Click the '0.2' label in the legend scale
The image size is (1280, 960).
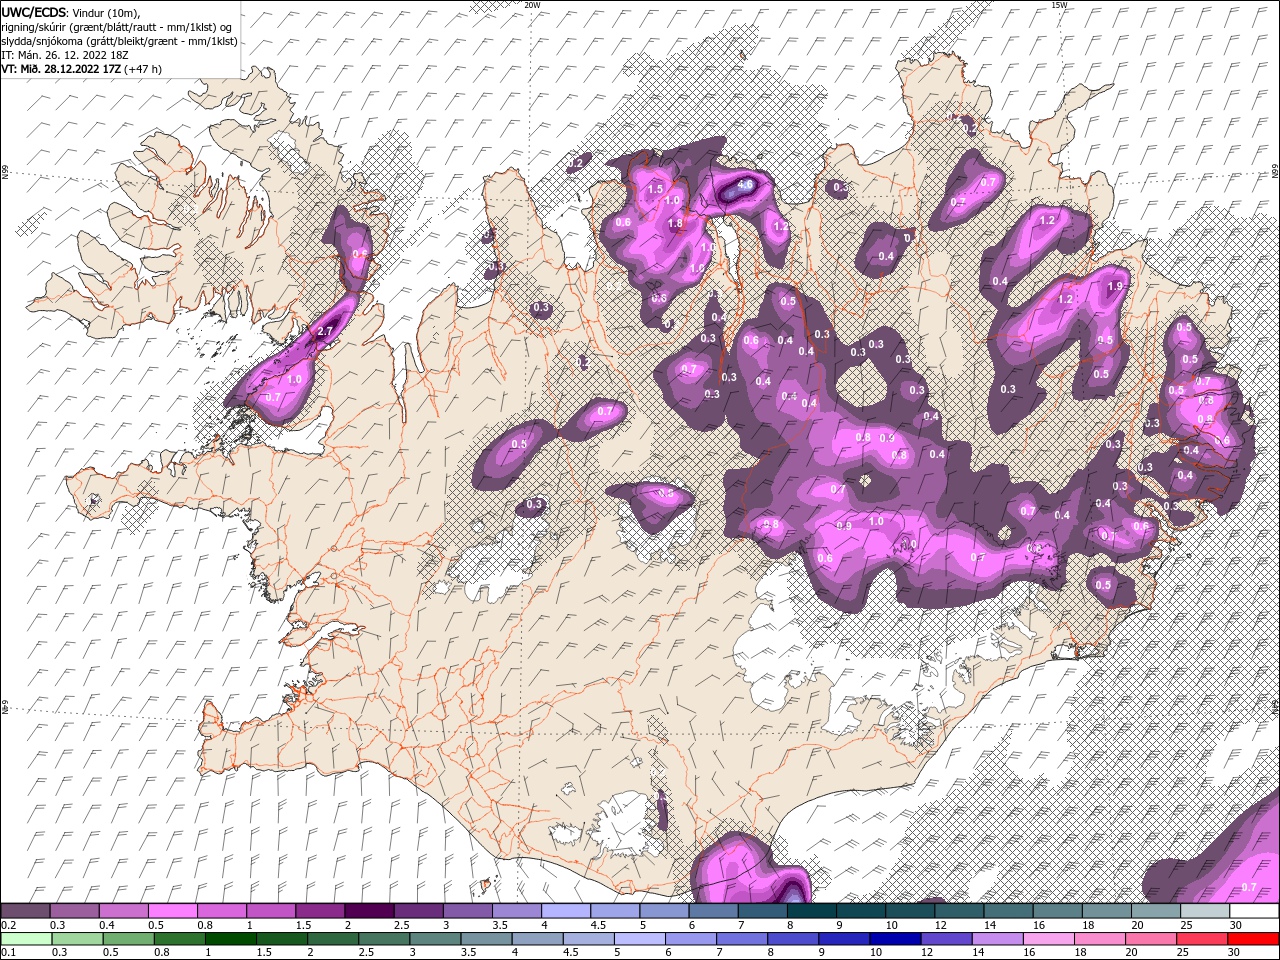pos(8,924)
